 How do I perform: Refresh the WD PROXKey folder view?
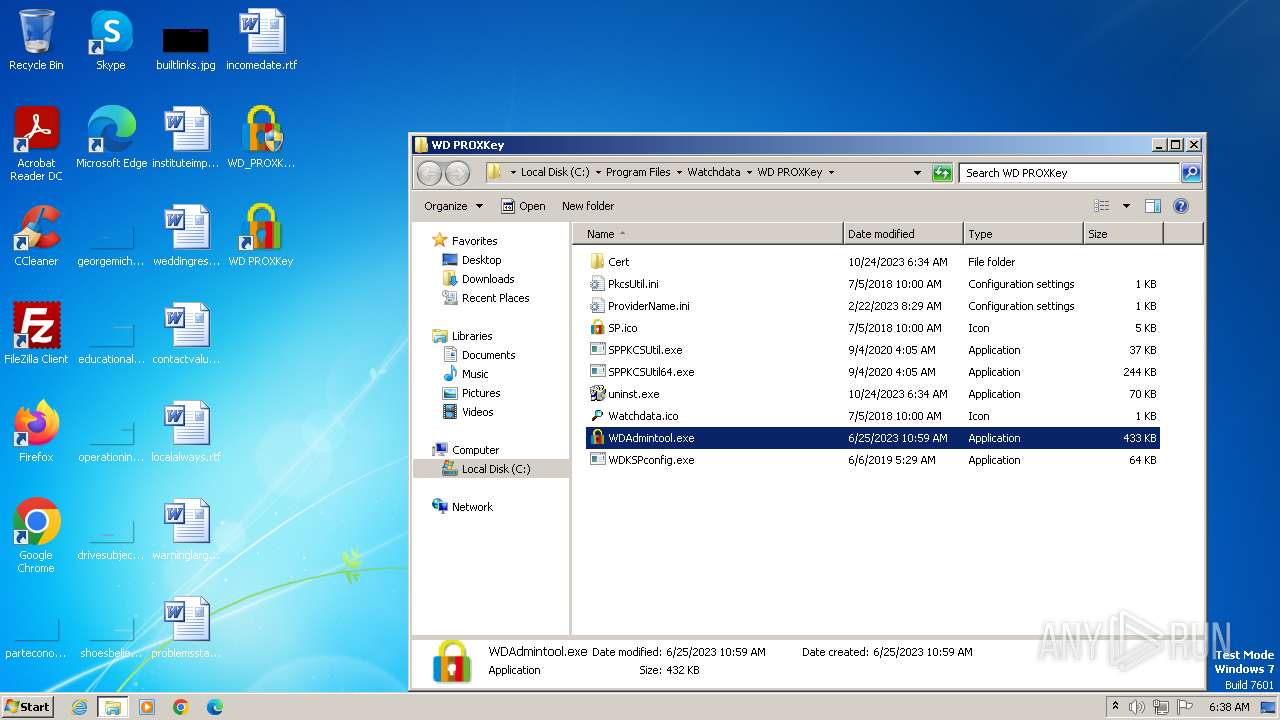942,173
